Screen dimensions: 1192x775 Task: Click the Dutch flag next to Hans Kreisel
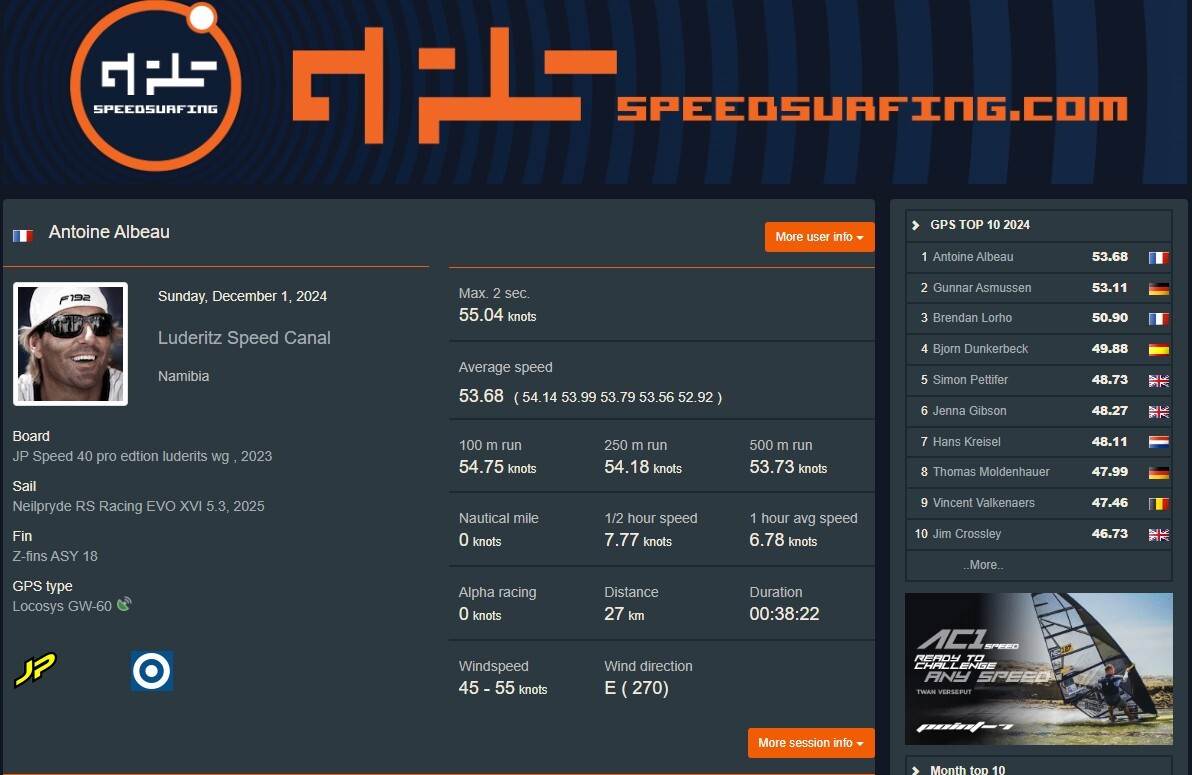point(1159,442)
